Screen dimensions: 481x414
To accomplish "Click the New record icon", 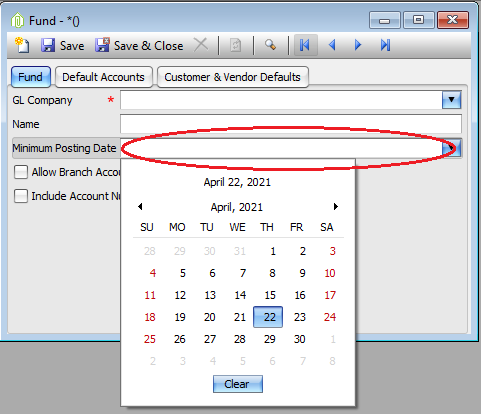I will 22,45.
